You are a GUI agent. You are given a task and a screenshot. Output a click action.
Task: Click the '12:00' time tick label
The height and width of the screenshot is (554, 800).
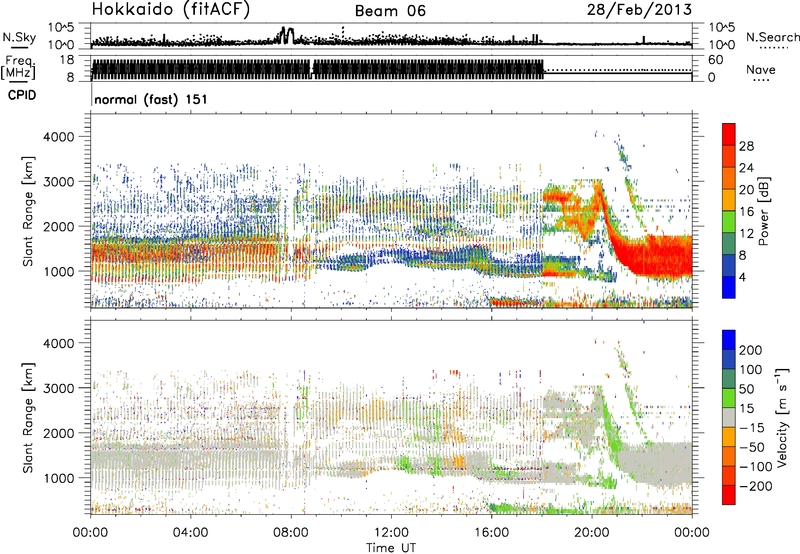coord(391,533)
